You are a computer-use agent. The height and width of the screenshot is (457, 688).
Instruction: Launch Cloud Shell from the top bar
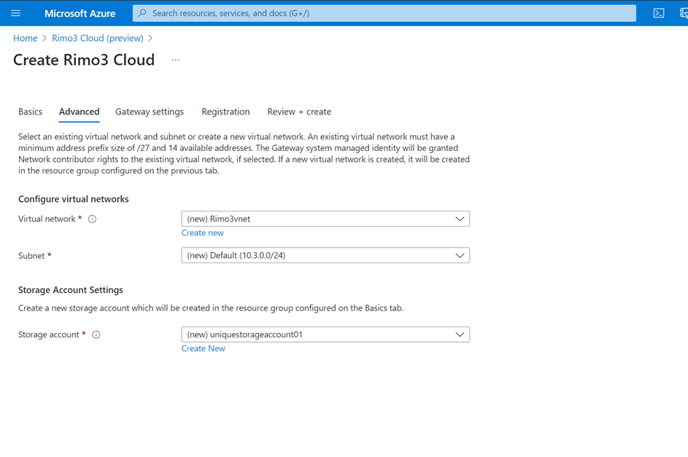pyautogui.click(x=659, y=13)
